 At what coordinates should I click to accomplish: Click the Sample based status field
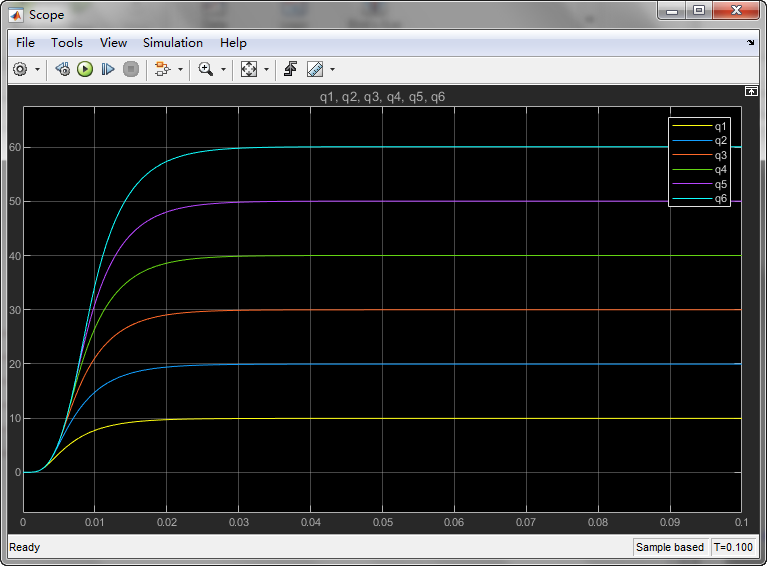(670, 547)
